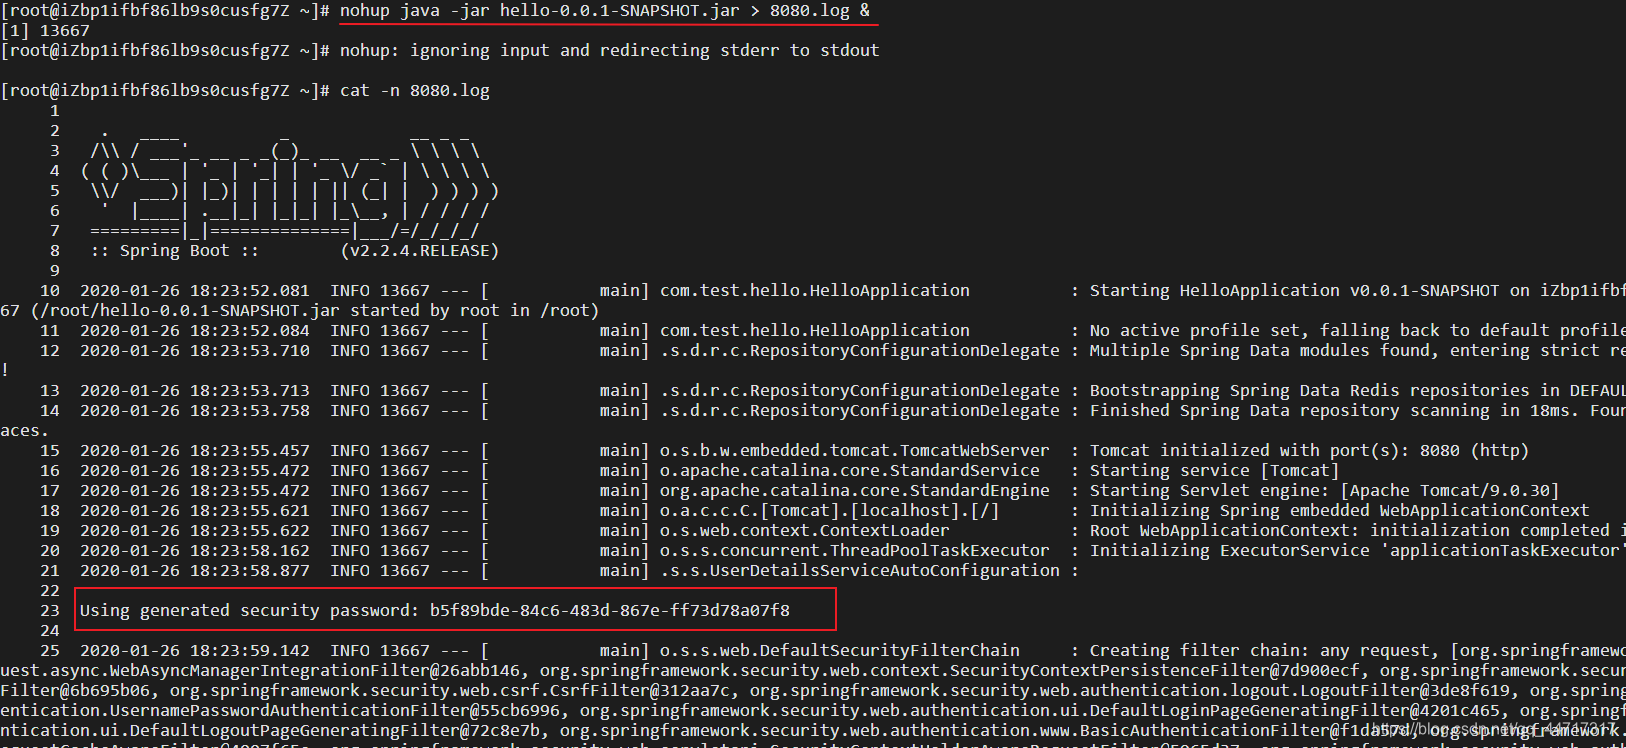Viewport: 1626px width, 748px height.
Task: Click 'Tomcat initialized with port(s): 8080 (http)'
Action: point(1309,450)
